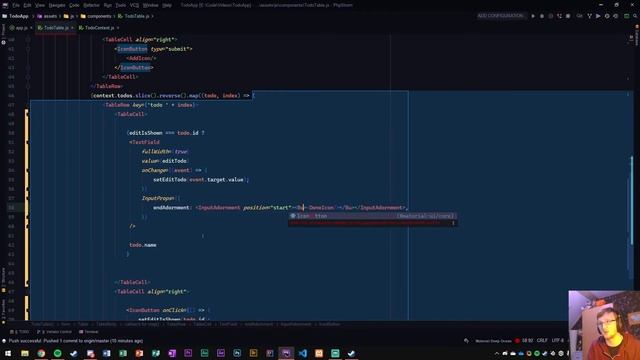Click the Stop icon in run toolbar
Viewport: 640px width, 360px height.
tap(568, 16)
